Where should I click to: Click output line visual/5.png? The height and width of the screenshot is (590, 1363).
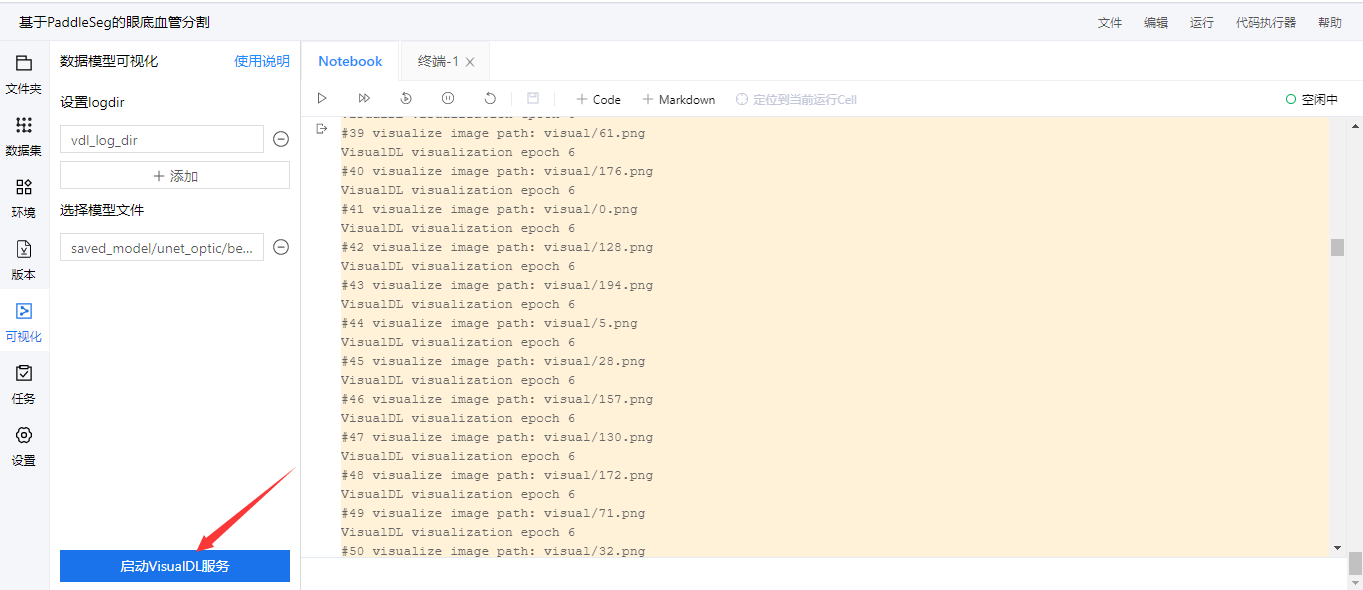(489, 323)
